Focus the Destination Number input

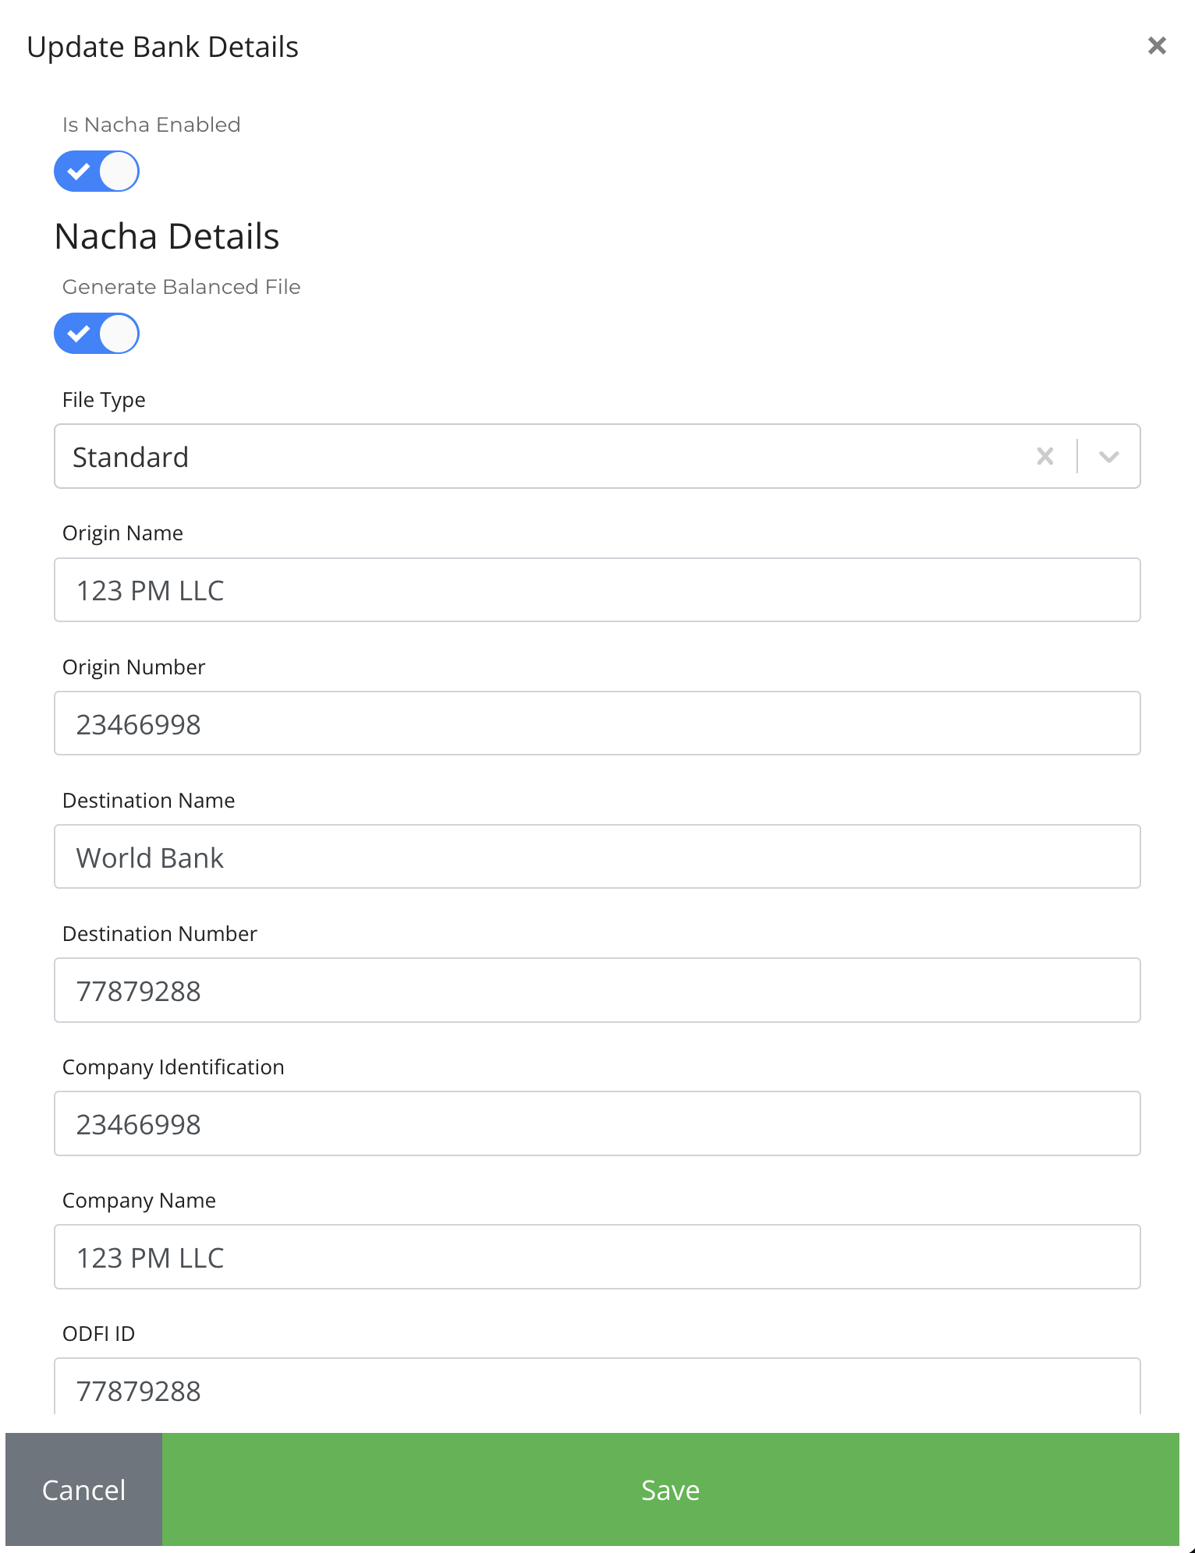[597, 990]
